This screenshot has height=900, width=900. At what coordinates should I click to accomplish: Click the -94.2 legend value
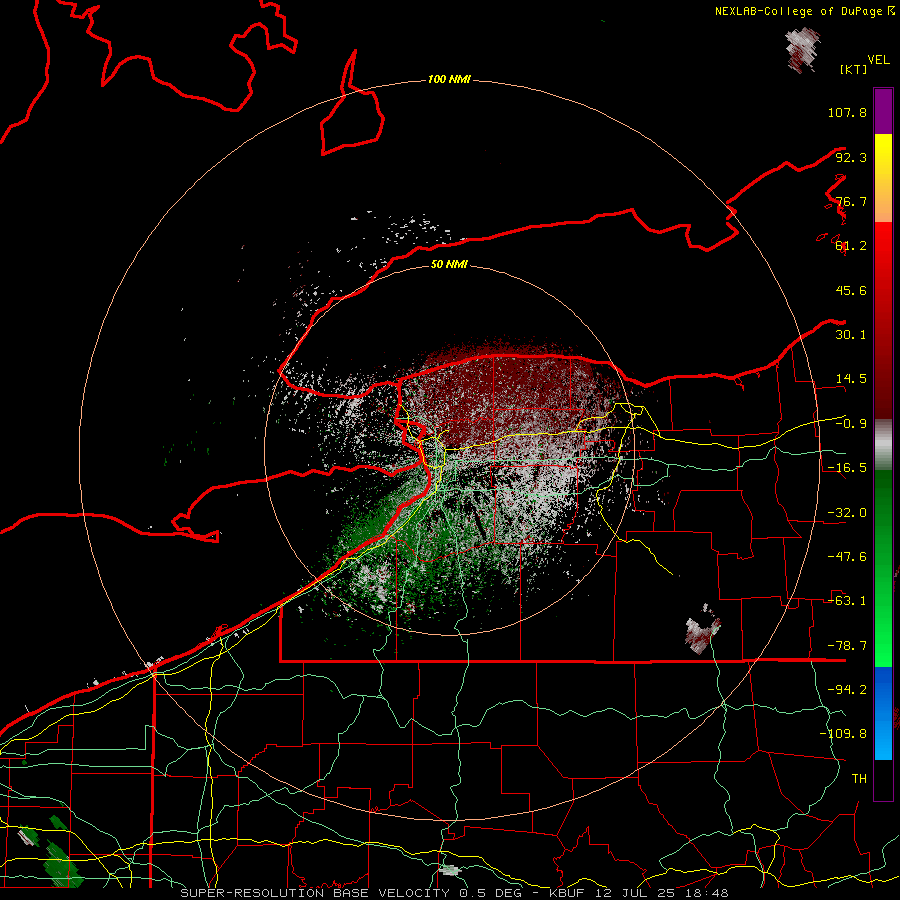pyautogui.click(x=847, y=690)
